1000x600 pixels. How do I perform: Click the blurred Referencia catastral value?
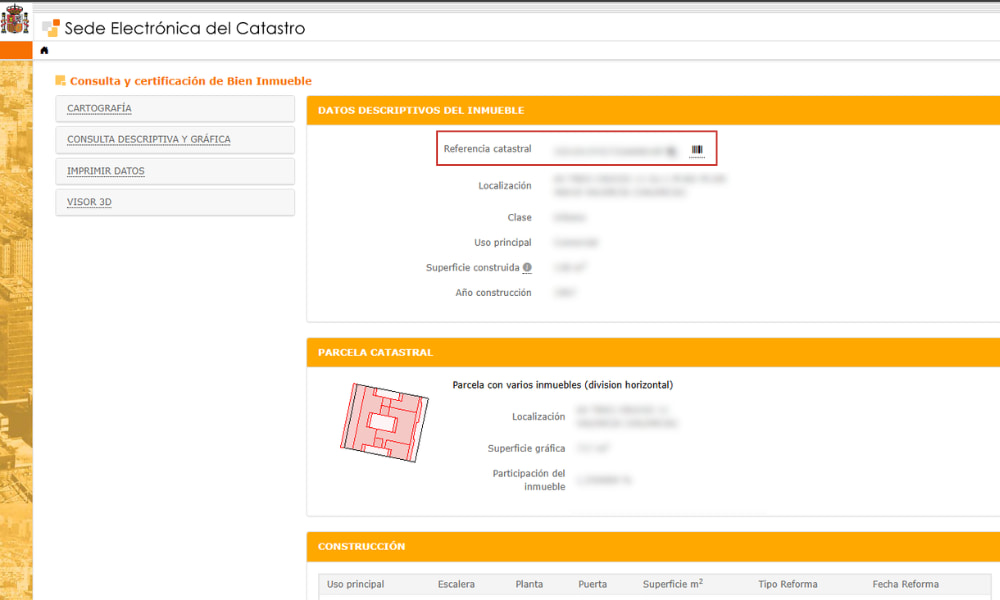point(605,150)
